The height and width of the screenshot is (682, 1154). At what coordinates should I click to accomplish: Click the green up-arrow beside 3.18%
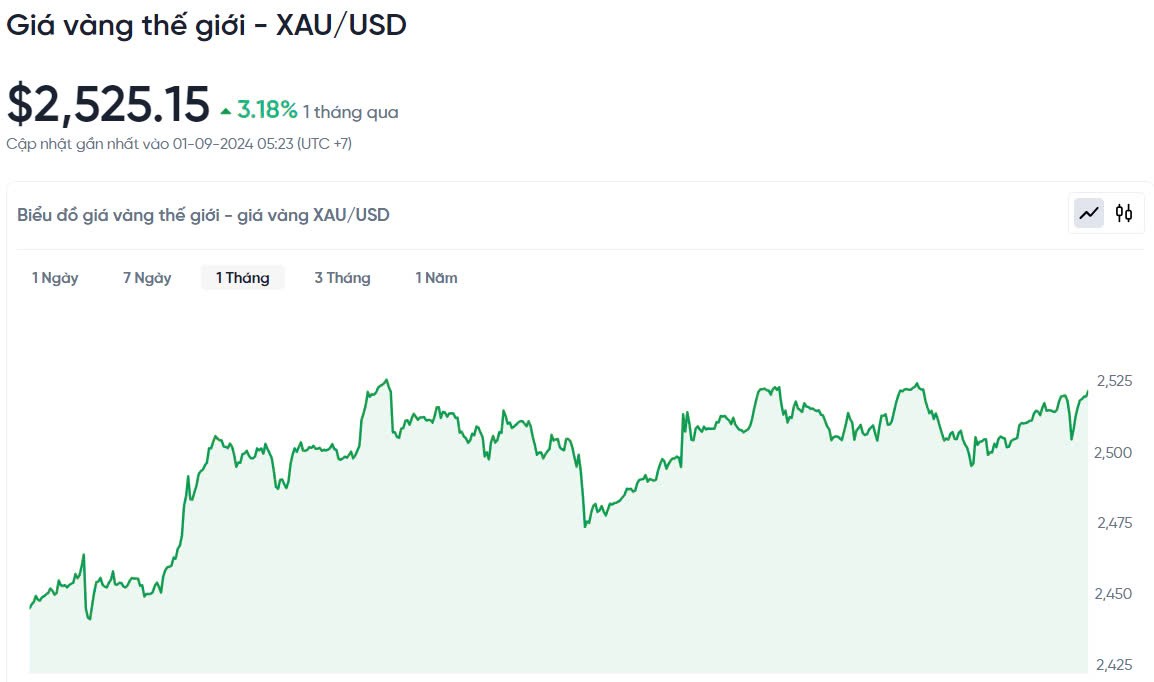(x=226, y=111)
